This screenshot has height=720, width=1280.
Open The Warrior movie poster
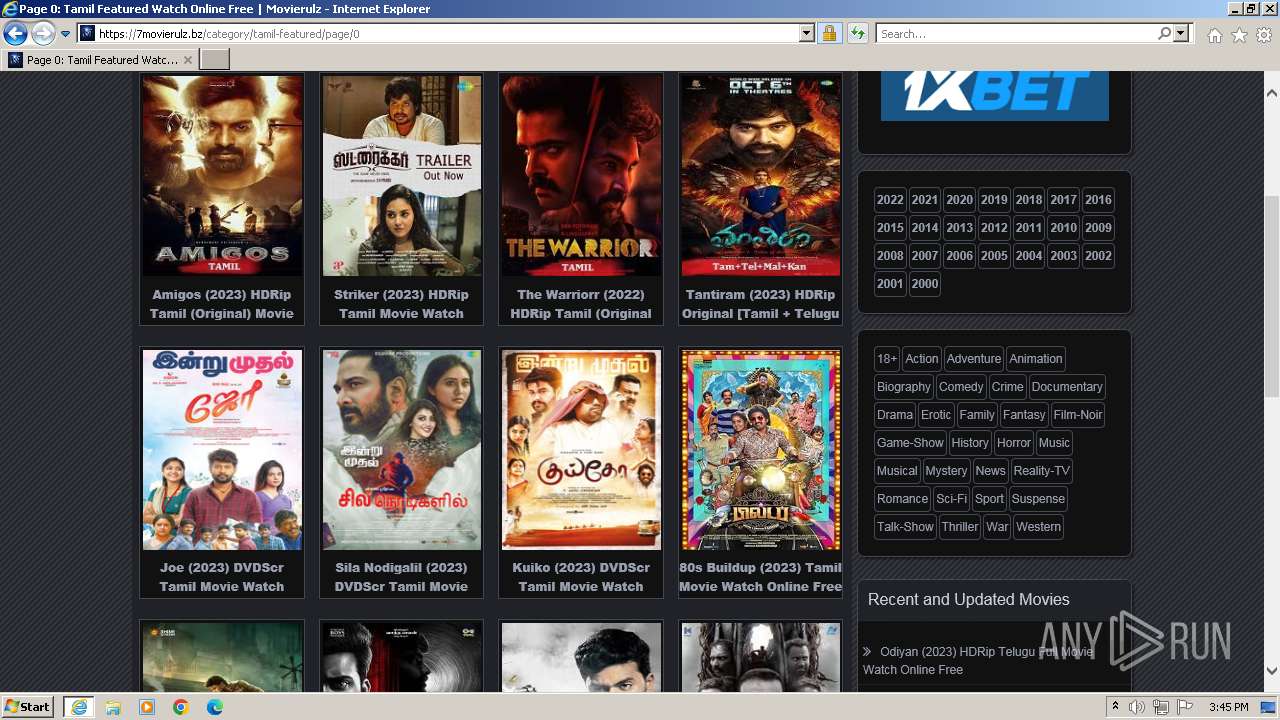[x=581, y=175]
